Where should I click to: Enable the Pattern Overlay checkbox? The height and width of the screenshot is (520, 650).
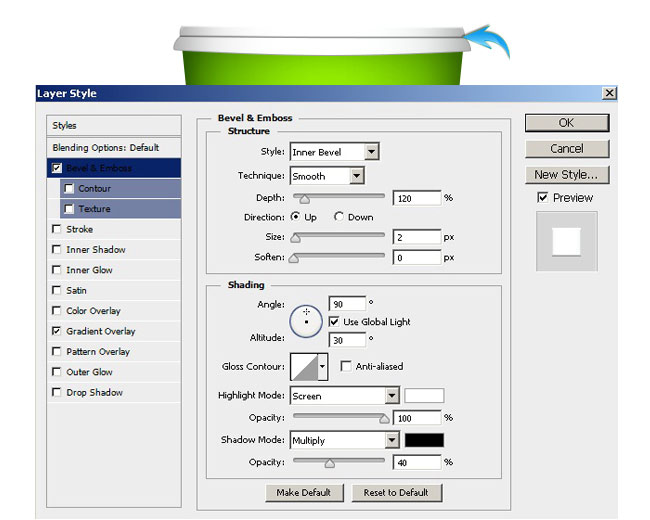coord(56,351)
